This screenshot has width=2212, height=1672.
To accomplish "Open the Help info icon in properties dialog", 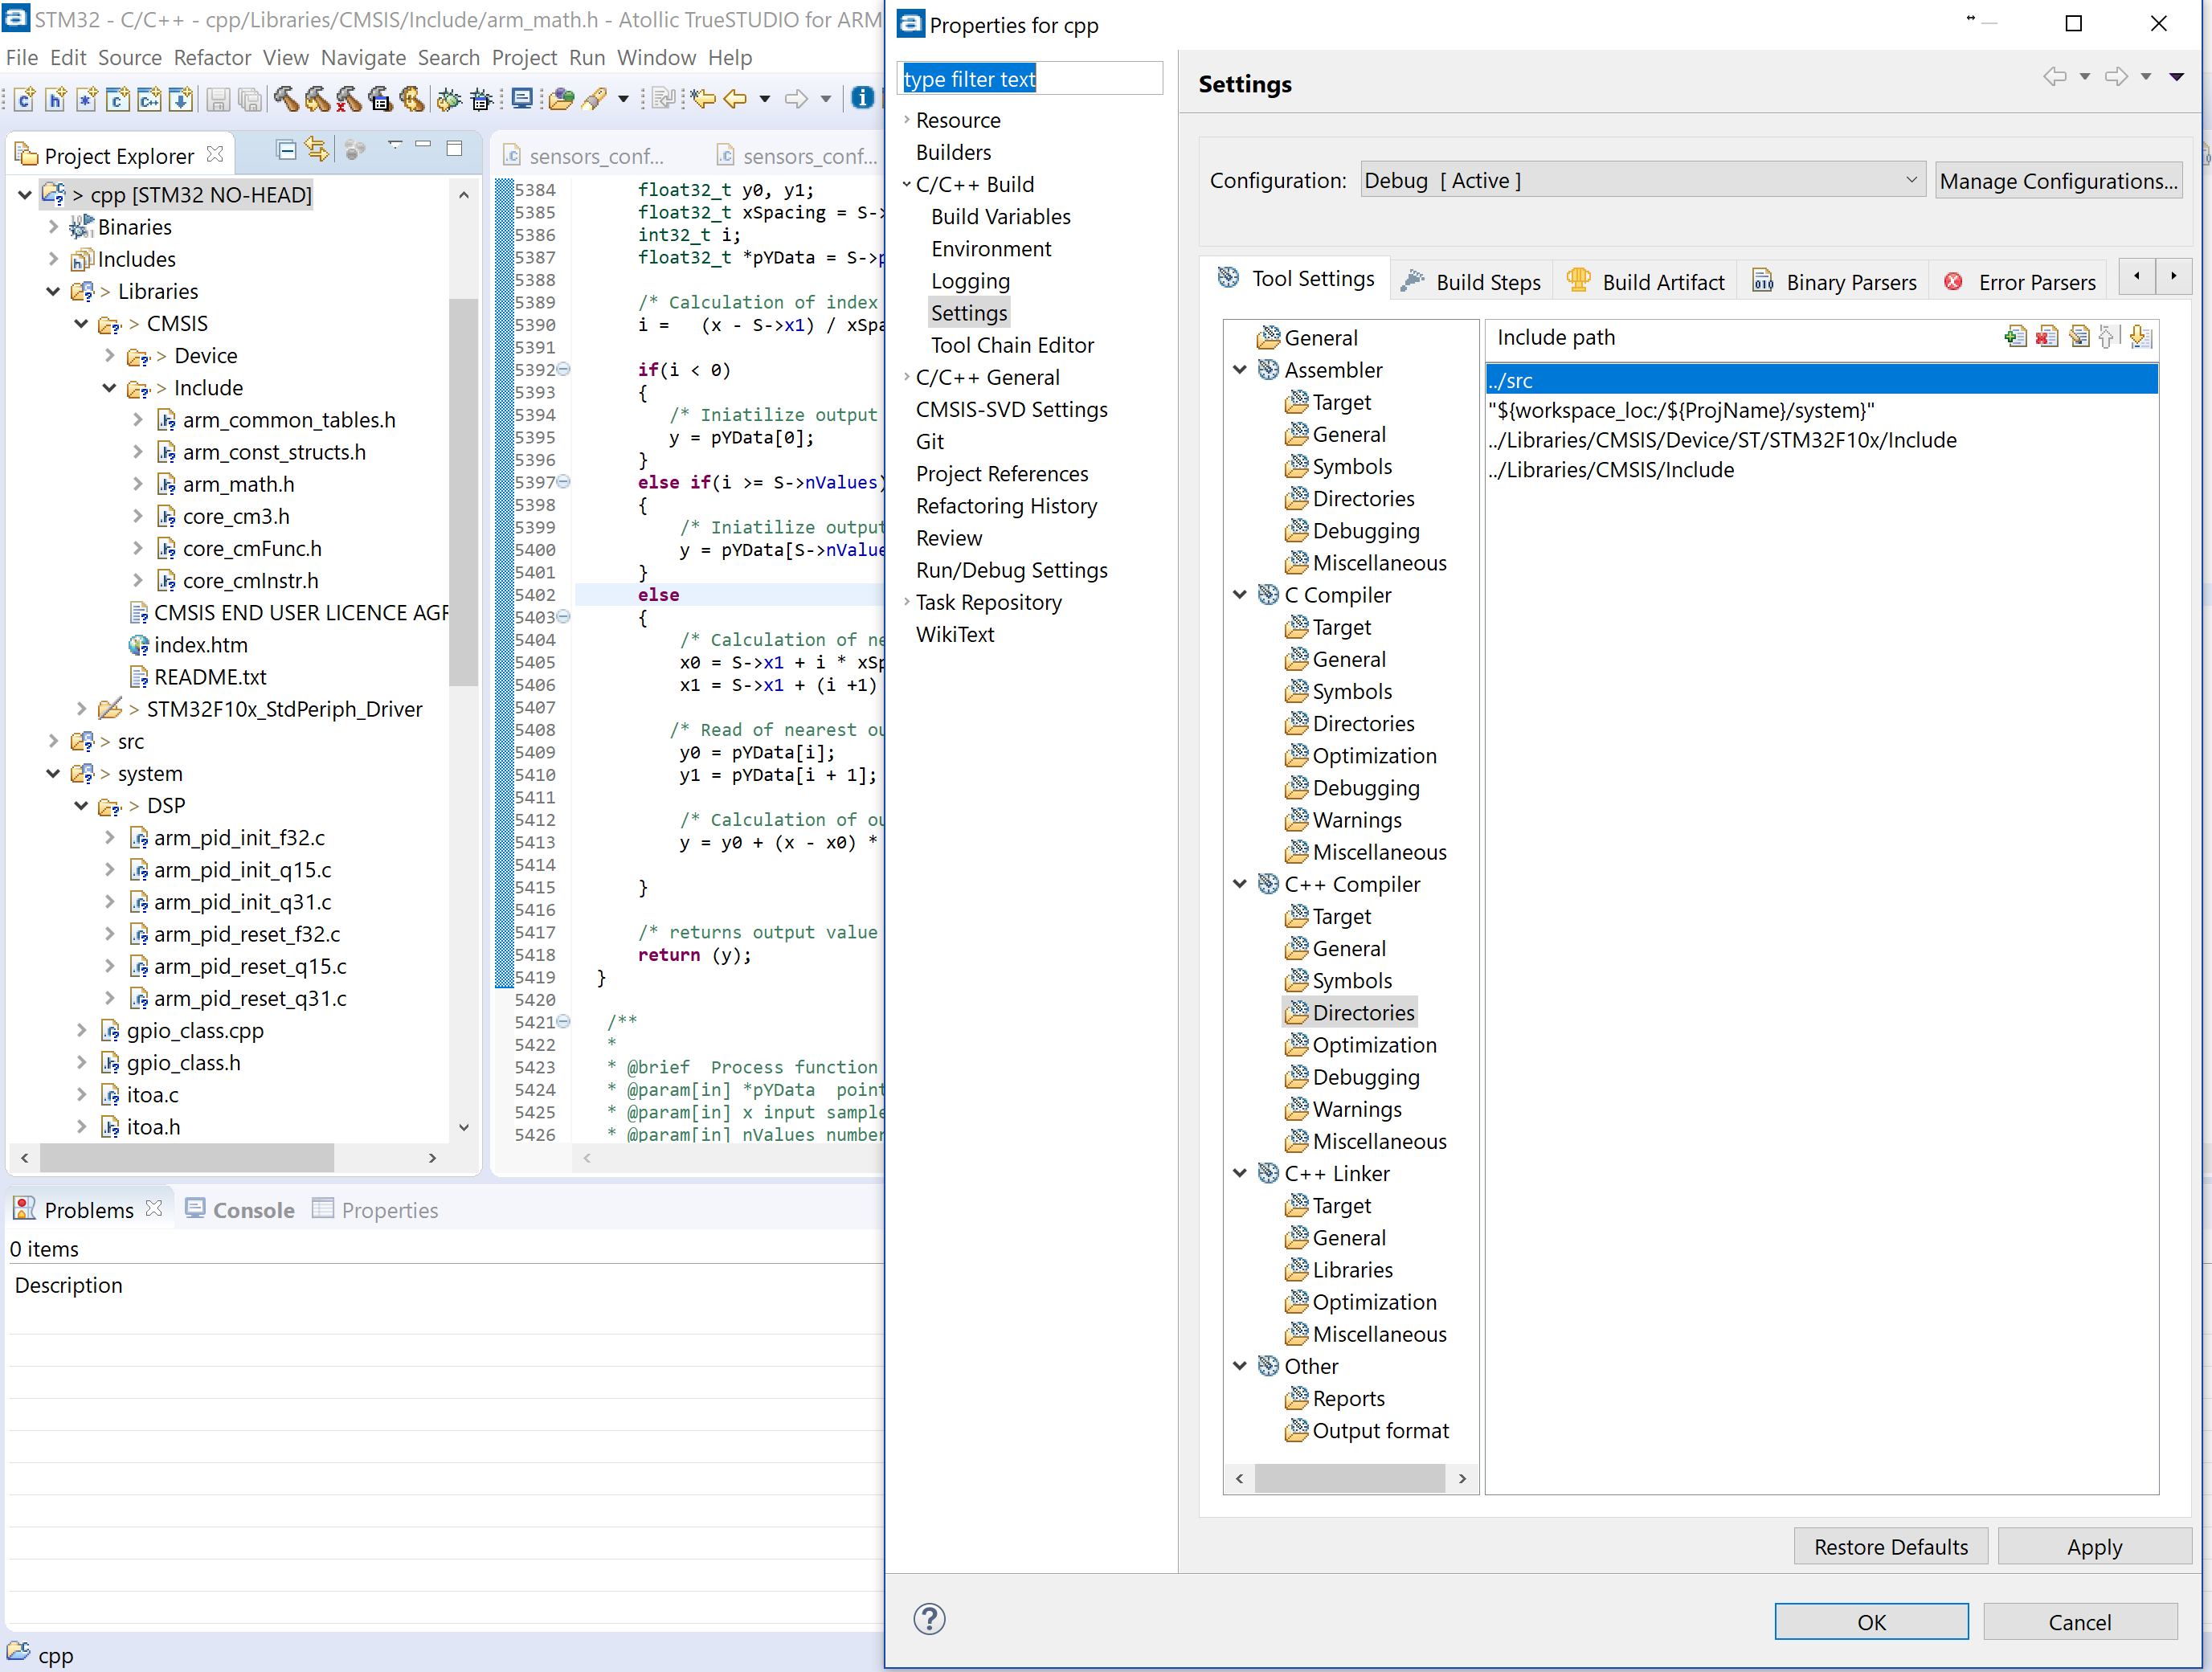I will pyautogui.click(x=930, y=1619).
